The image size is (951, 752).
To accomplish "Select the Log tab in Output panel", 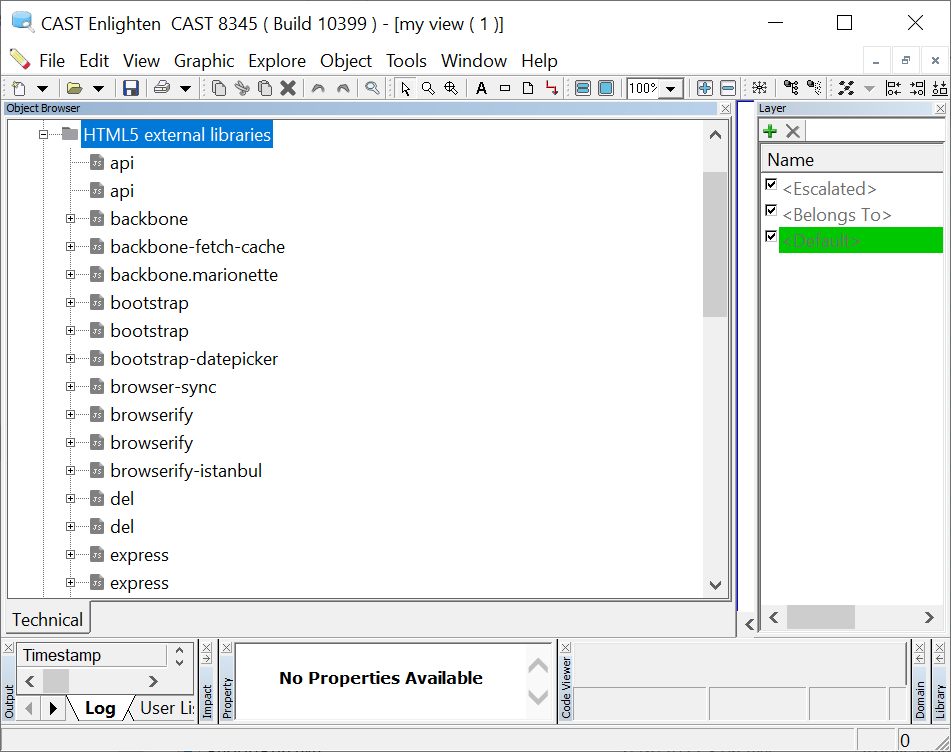I will tap(100, 708).
